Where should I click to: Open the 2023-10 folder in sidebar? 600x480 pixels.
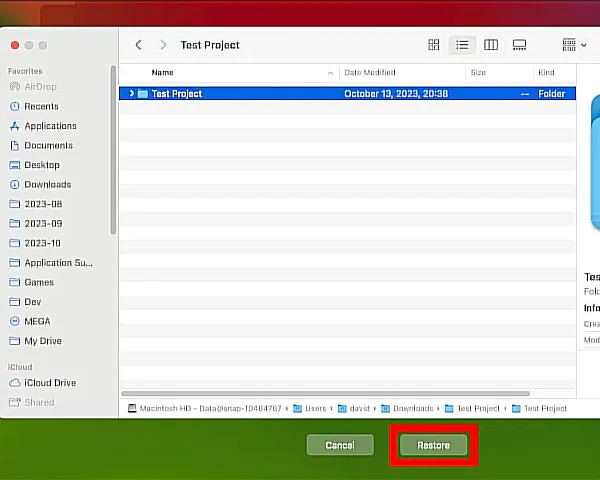point(35,243)
